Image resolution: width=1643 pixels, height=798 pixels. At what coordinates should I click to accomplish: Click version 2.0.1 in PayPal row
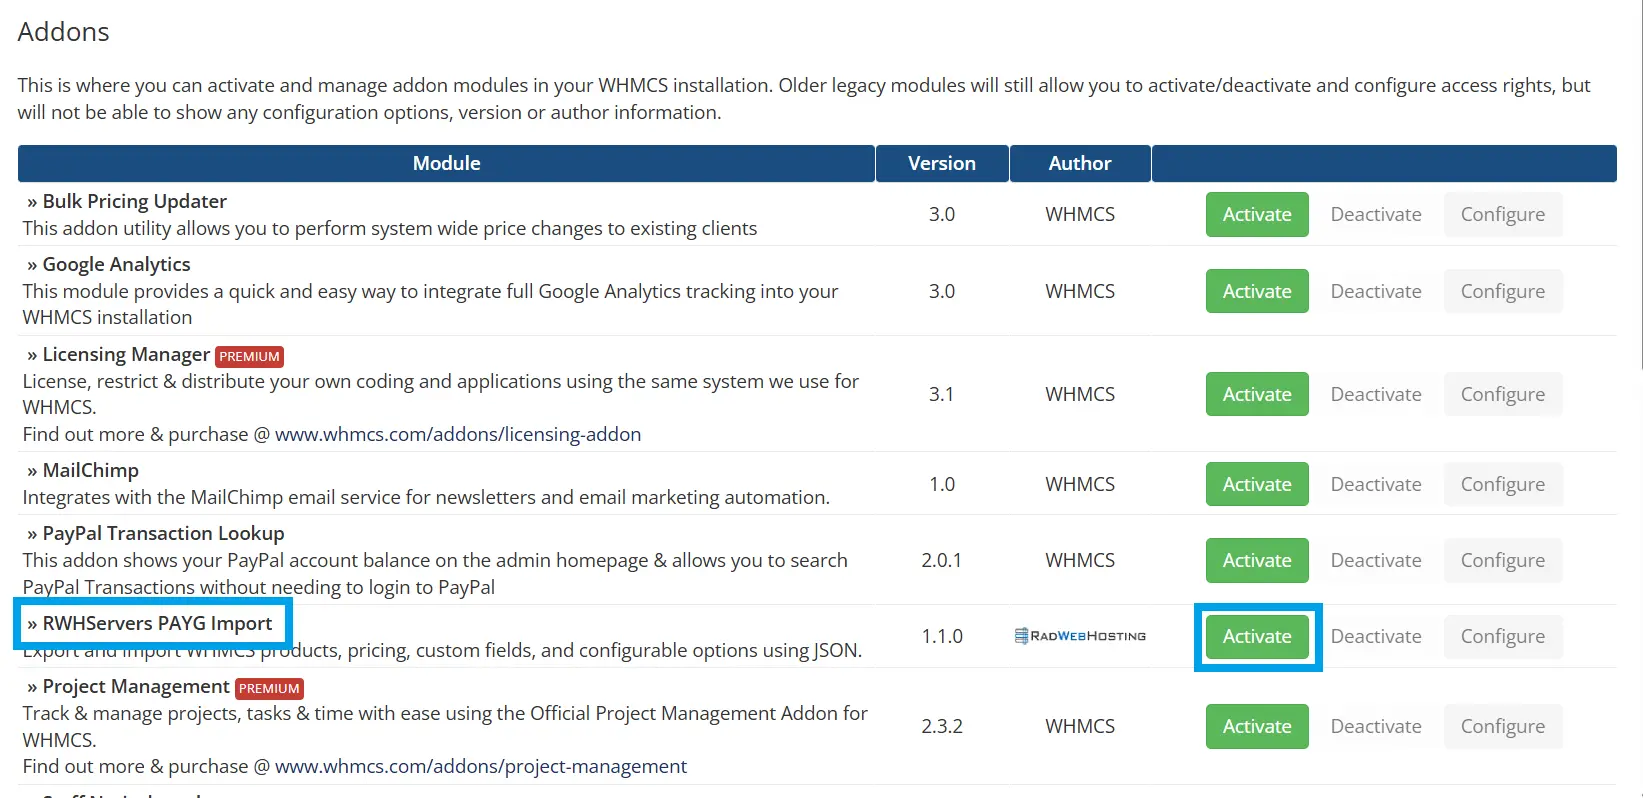click(942, 560)
